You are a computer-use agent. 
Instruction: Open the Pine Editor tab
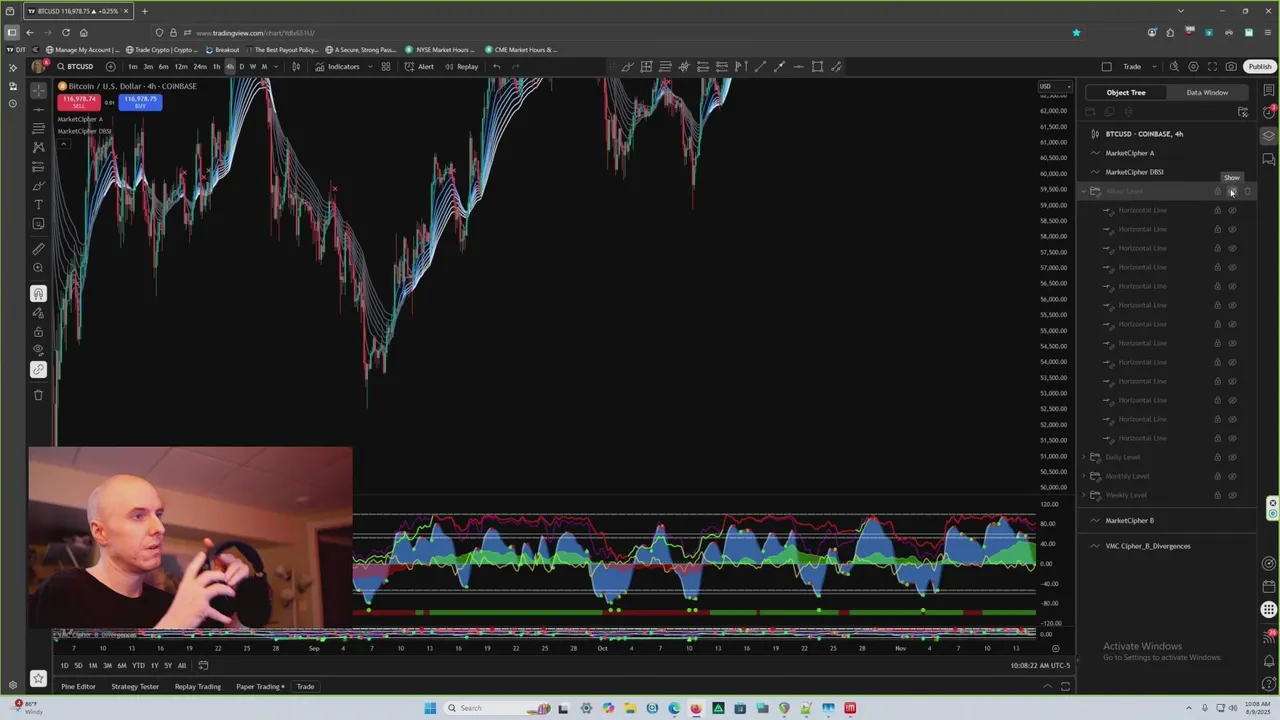click(x=78, y=687)
